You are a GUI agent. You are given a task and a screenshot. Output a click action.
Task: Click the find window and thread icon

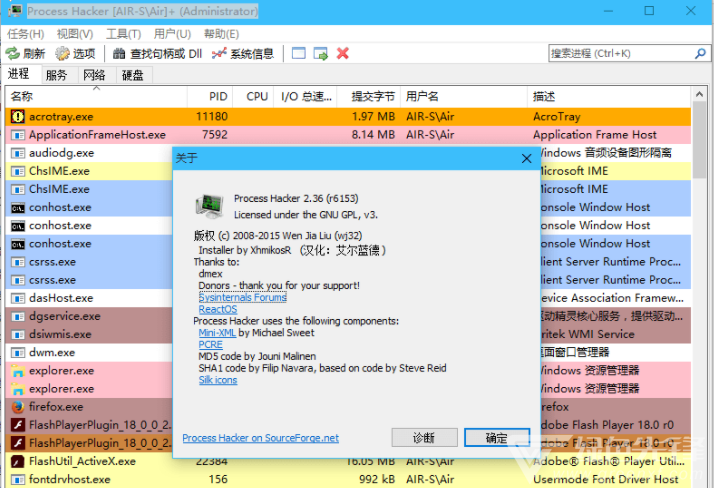(321, 53)
